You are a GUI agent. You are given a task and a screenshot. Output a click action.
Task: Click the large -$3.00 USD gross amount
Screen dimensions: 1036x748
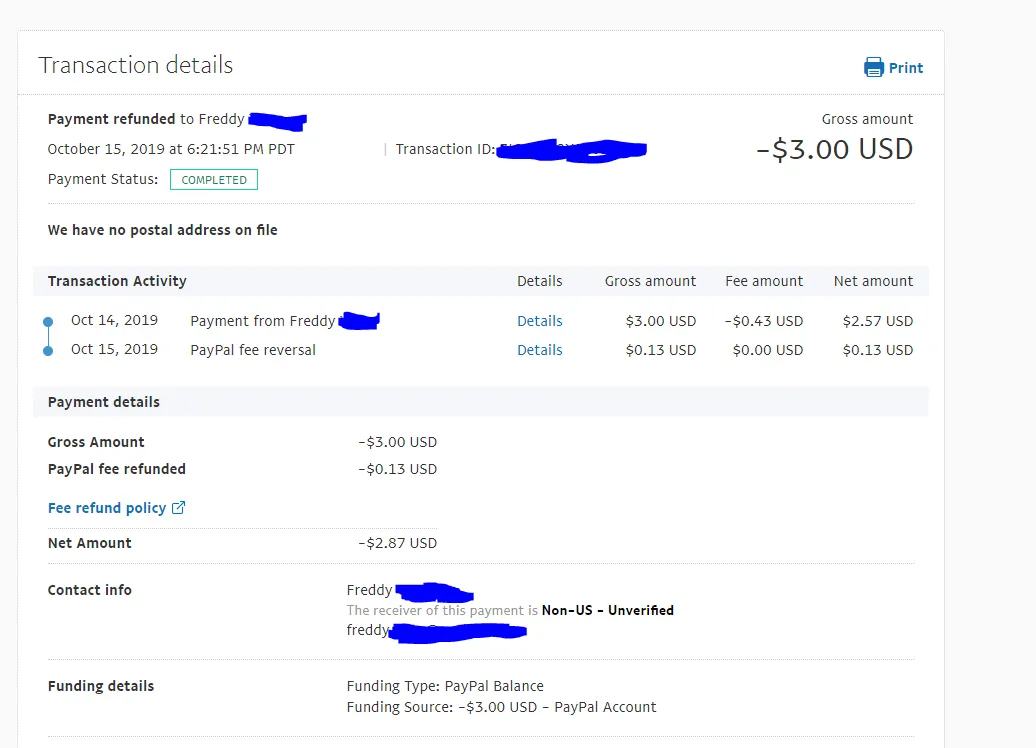(x=834, y=150)
